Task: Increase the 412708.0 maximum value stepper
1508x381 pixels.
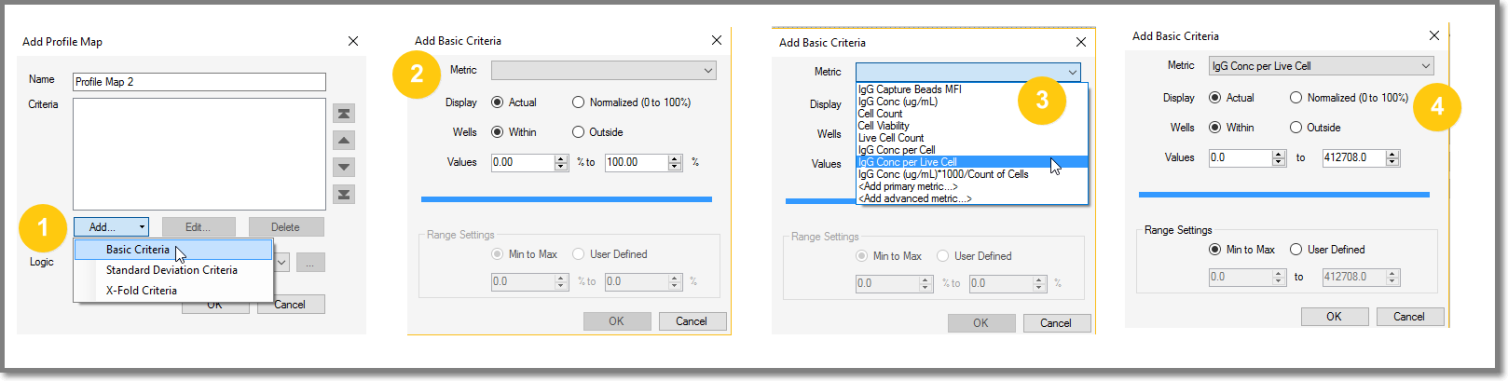Action: pos(1393,153)
